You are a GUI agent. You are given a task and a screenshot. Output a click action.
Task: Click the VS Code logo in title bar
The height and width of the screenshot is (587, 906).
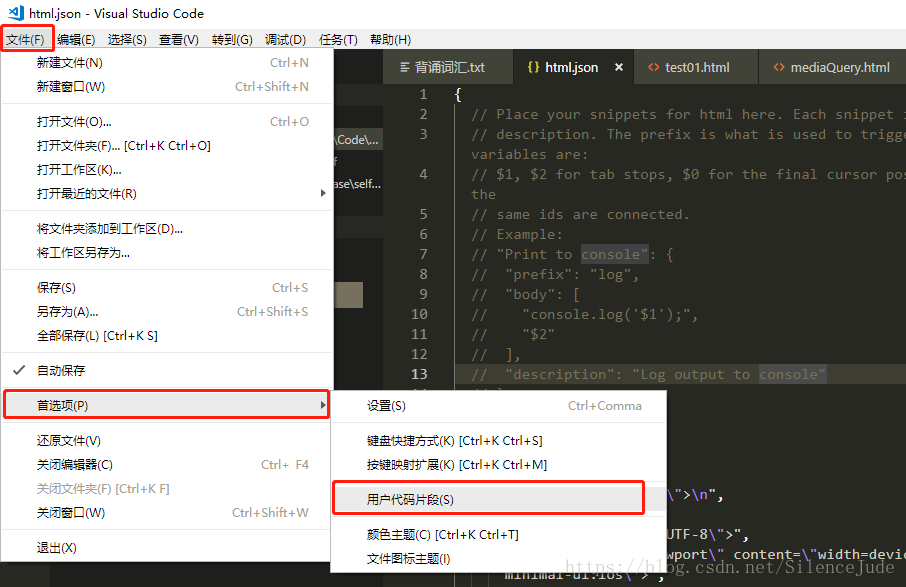16,13
